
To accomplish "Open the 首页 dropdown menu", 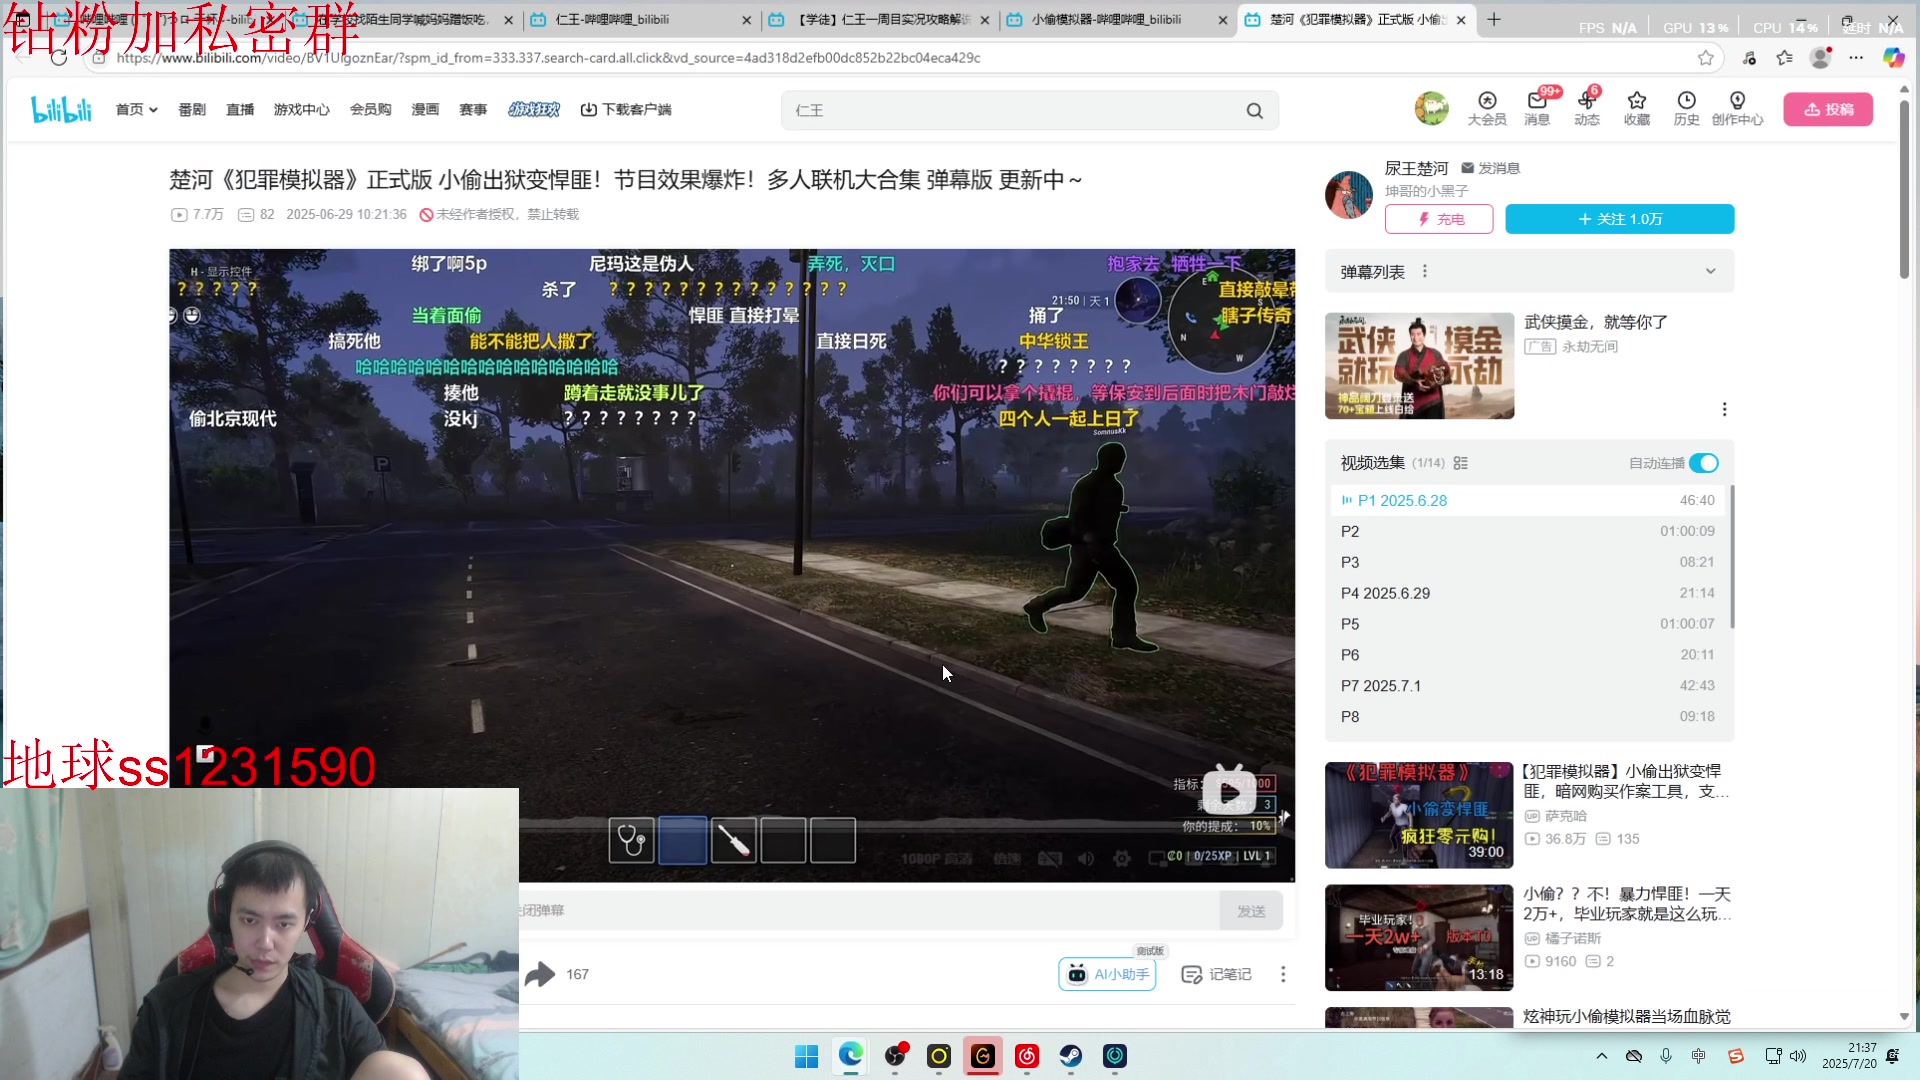I will coord(136,109).
